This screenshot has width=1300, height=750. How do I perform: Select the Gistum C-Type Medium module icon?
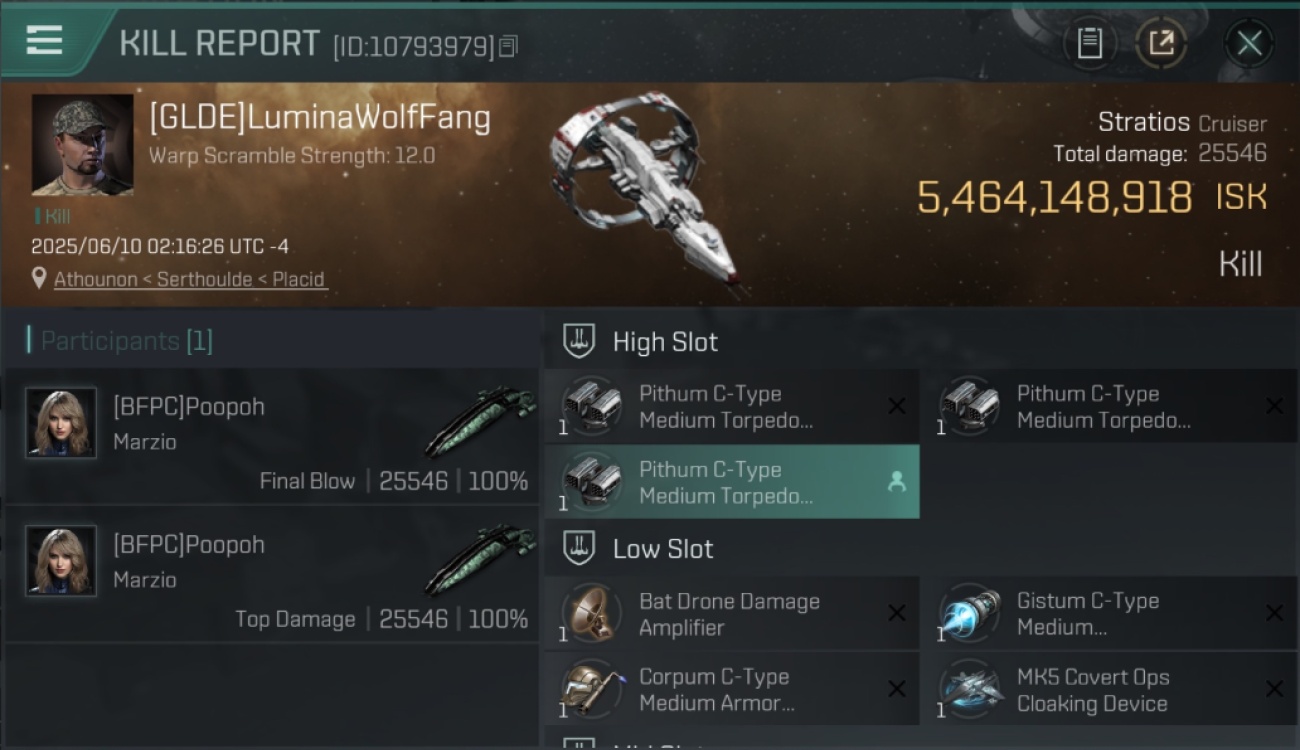968,613
